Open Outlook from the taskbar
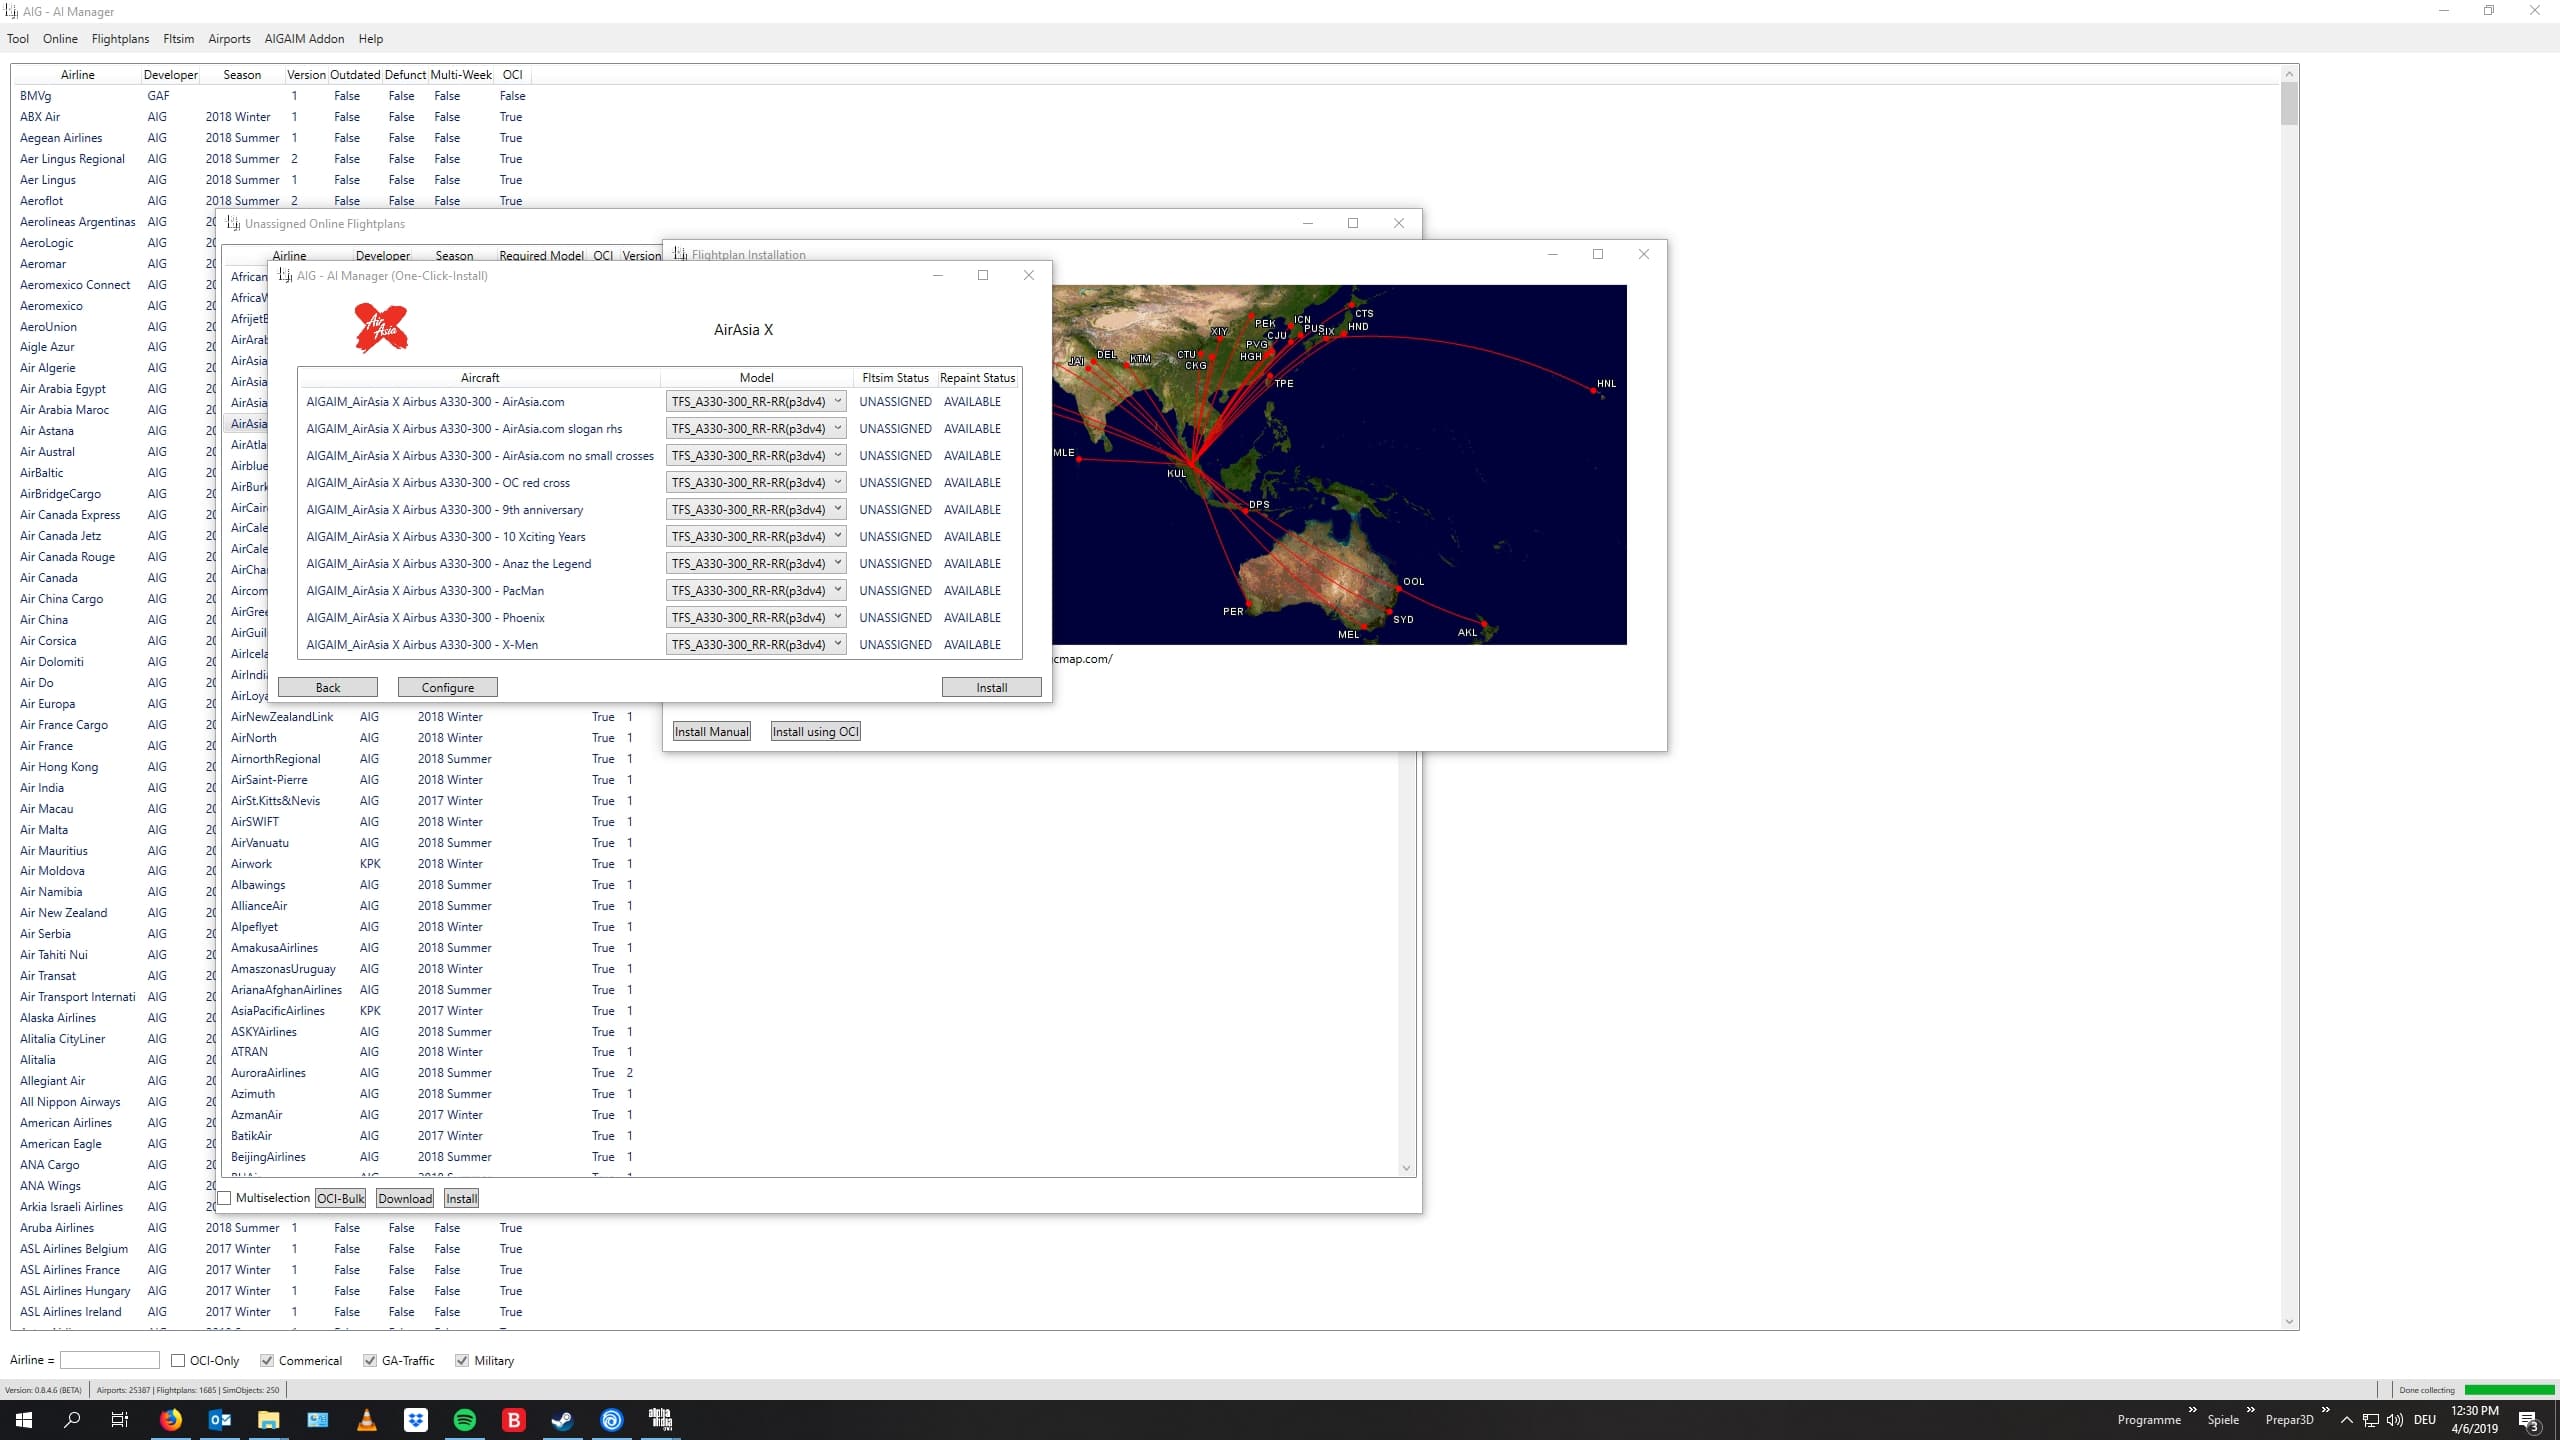The height and width of the screenshot is (1440, 2560). click(x=220, y=1420)
